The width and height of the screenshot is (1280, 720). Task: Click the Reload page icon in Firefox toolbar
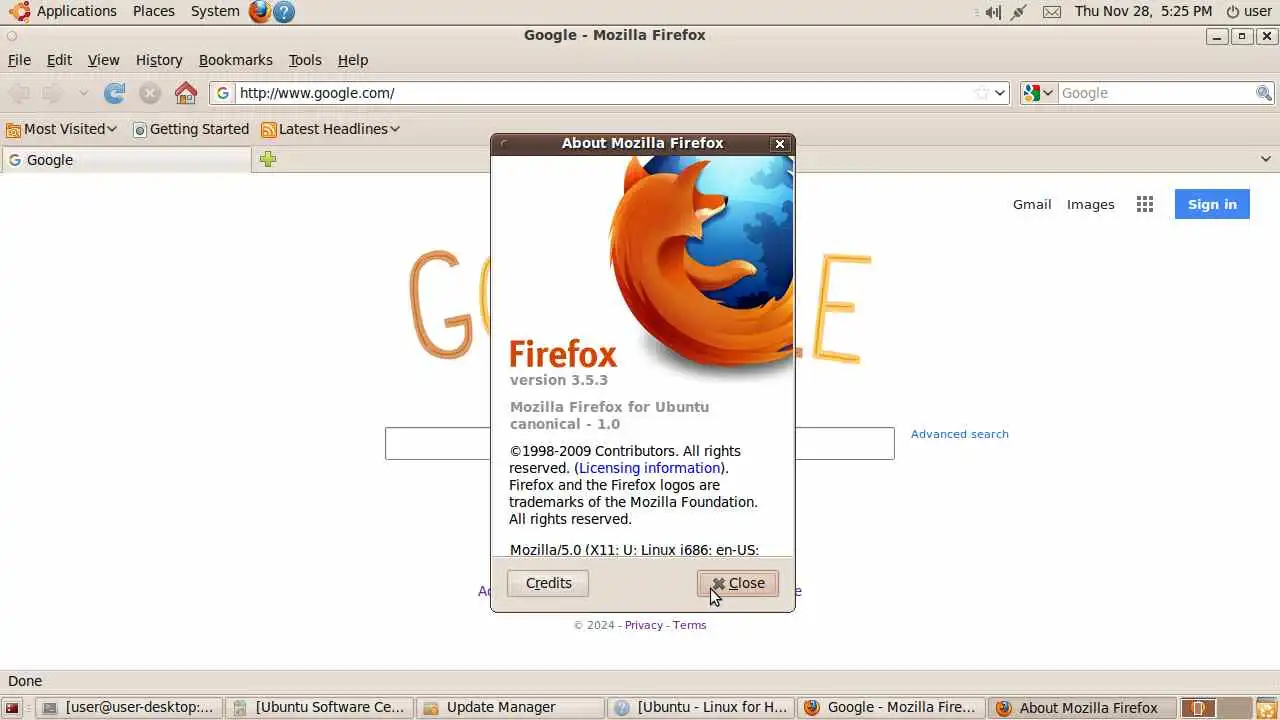pos(115,93)
